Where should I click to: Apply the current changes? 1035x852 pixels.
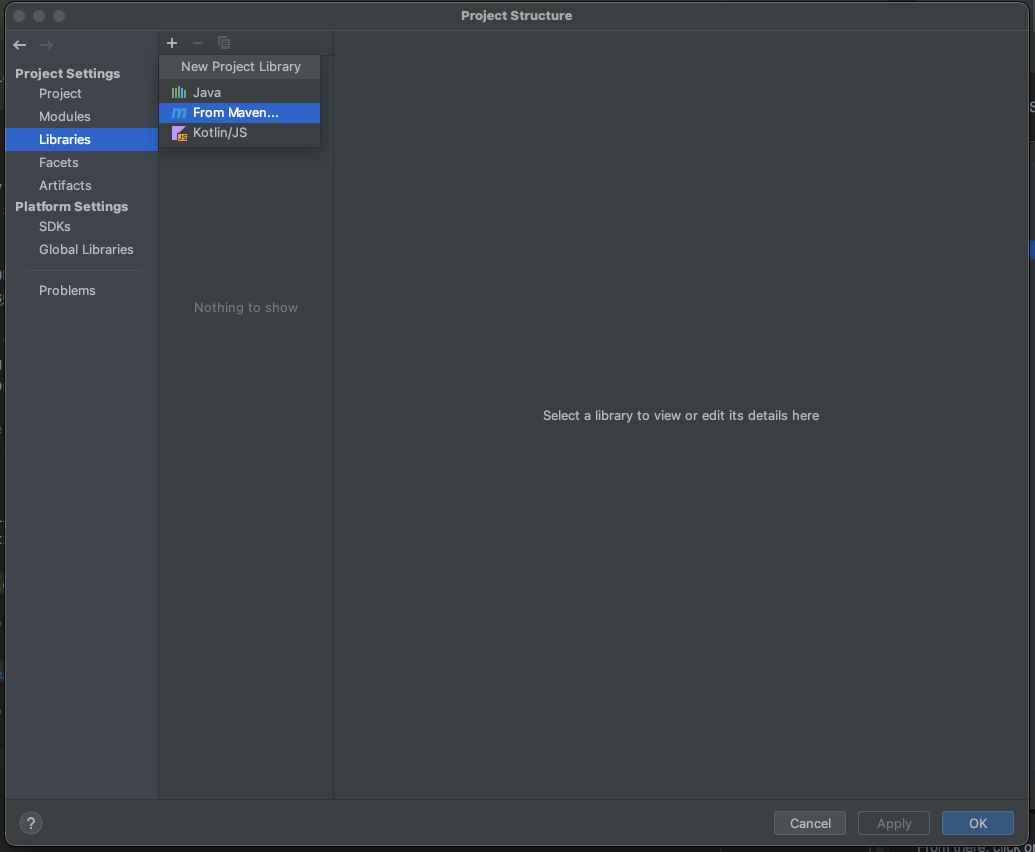893,823
